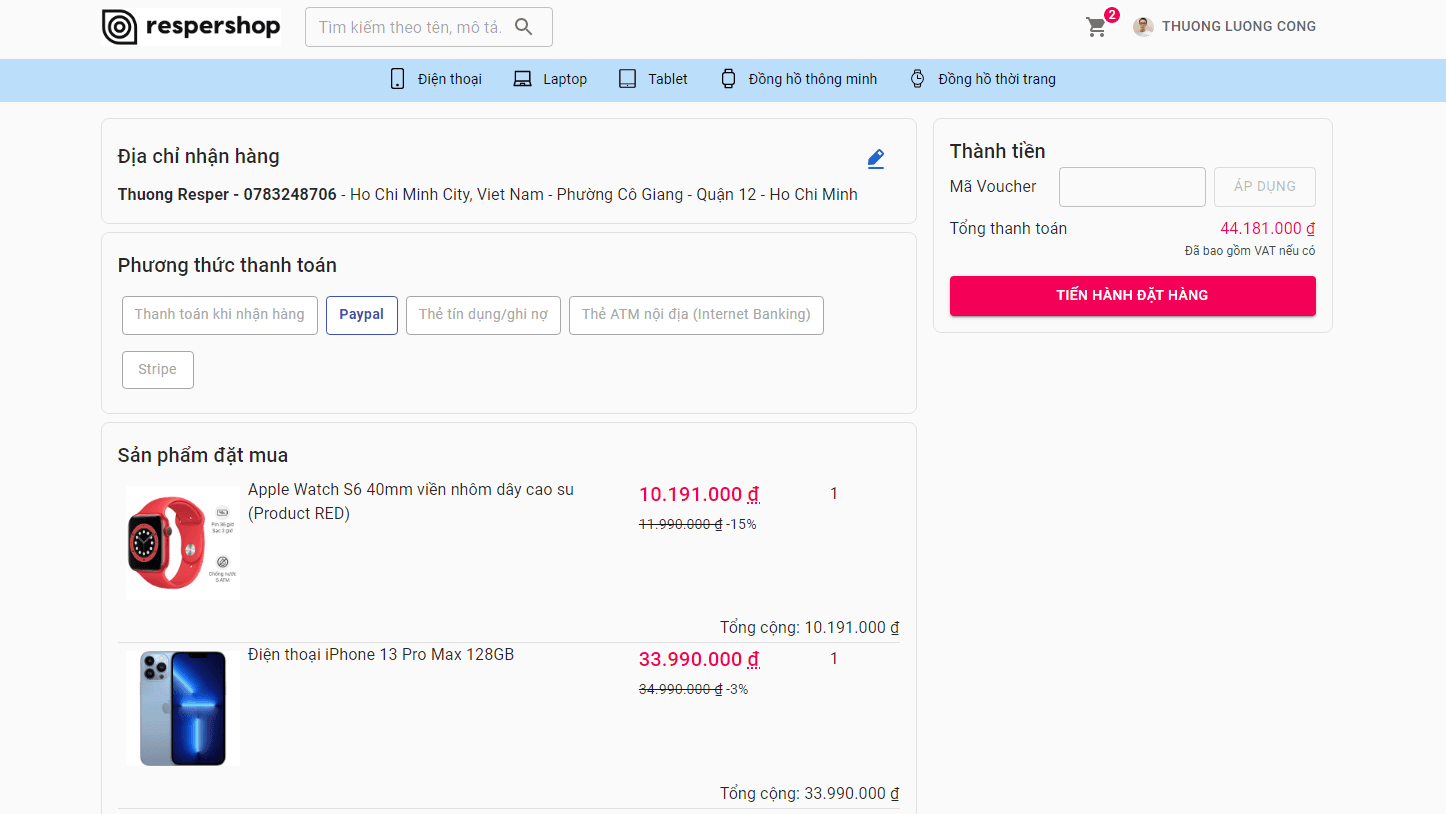
Task: Edit the delivery address pencil icon
Action: [876, 158]
